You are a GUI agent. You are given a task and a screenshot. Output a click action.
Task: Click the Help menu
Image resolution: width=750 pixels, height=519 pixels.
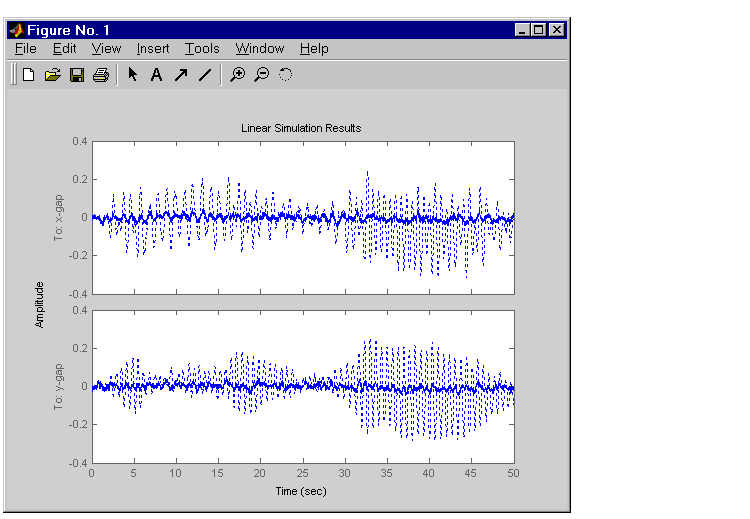pyautogui.click(x=314, y=48)
